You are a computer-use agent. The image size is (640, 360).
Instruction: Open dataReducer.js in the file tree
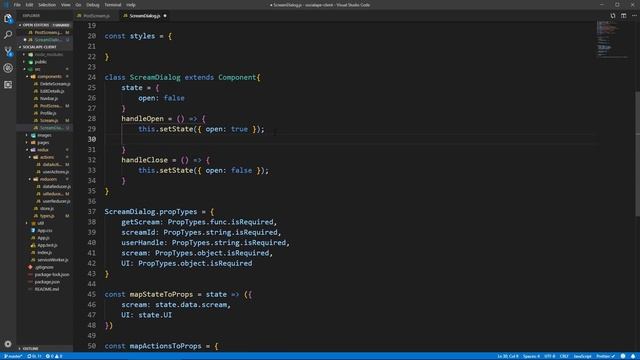click(56, 187)
